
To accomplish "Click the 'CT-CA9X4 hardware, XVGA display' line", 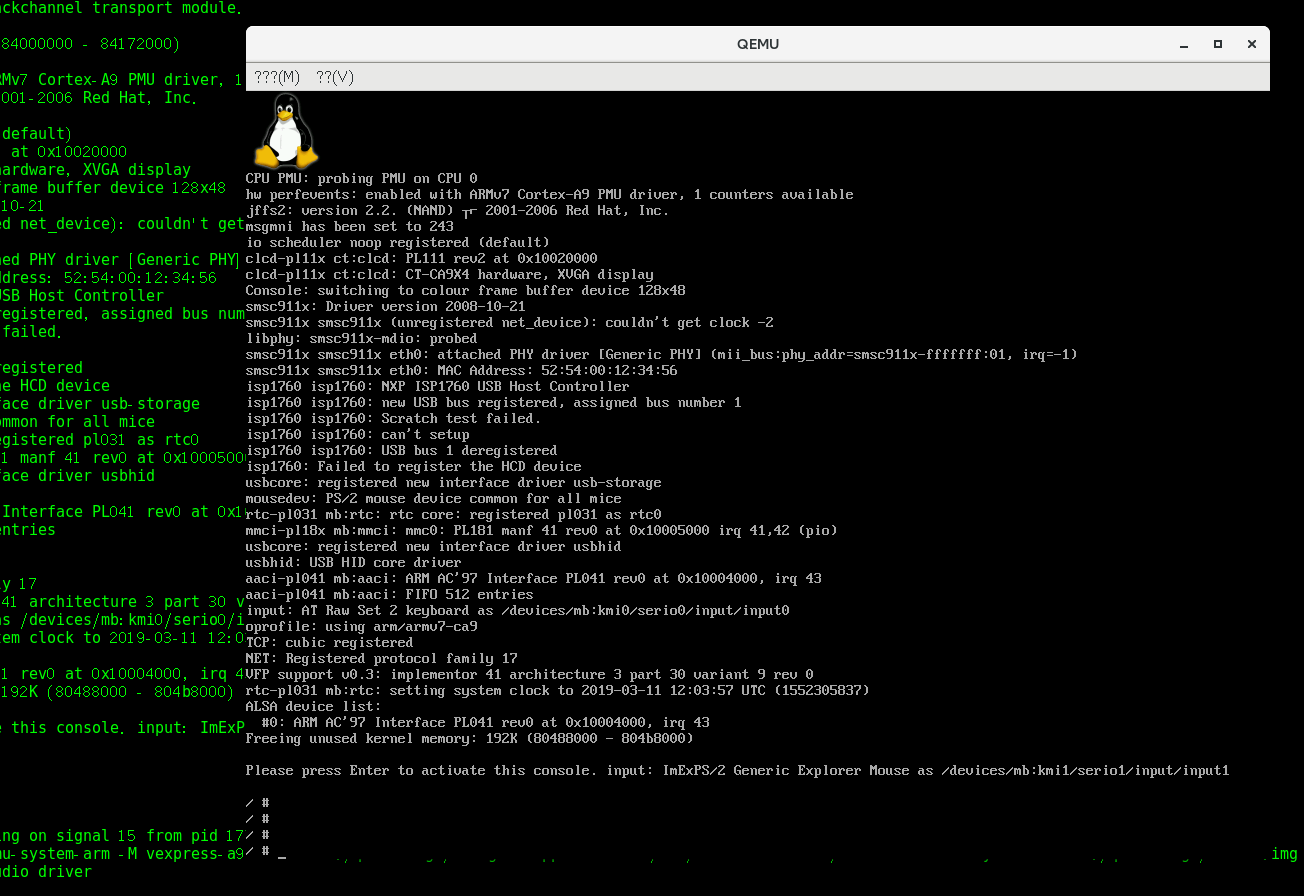I will [x=449, y=275].
